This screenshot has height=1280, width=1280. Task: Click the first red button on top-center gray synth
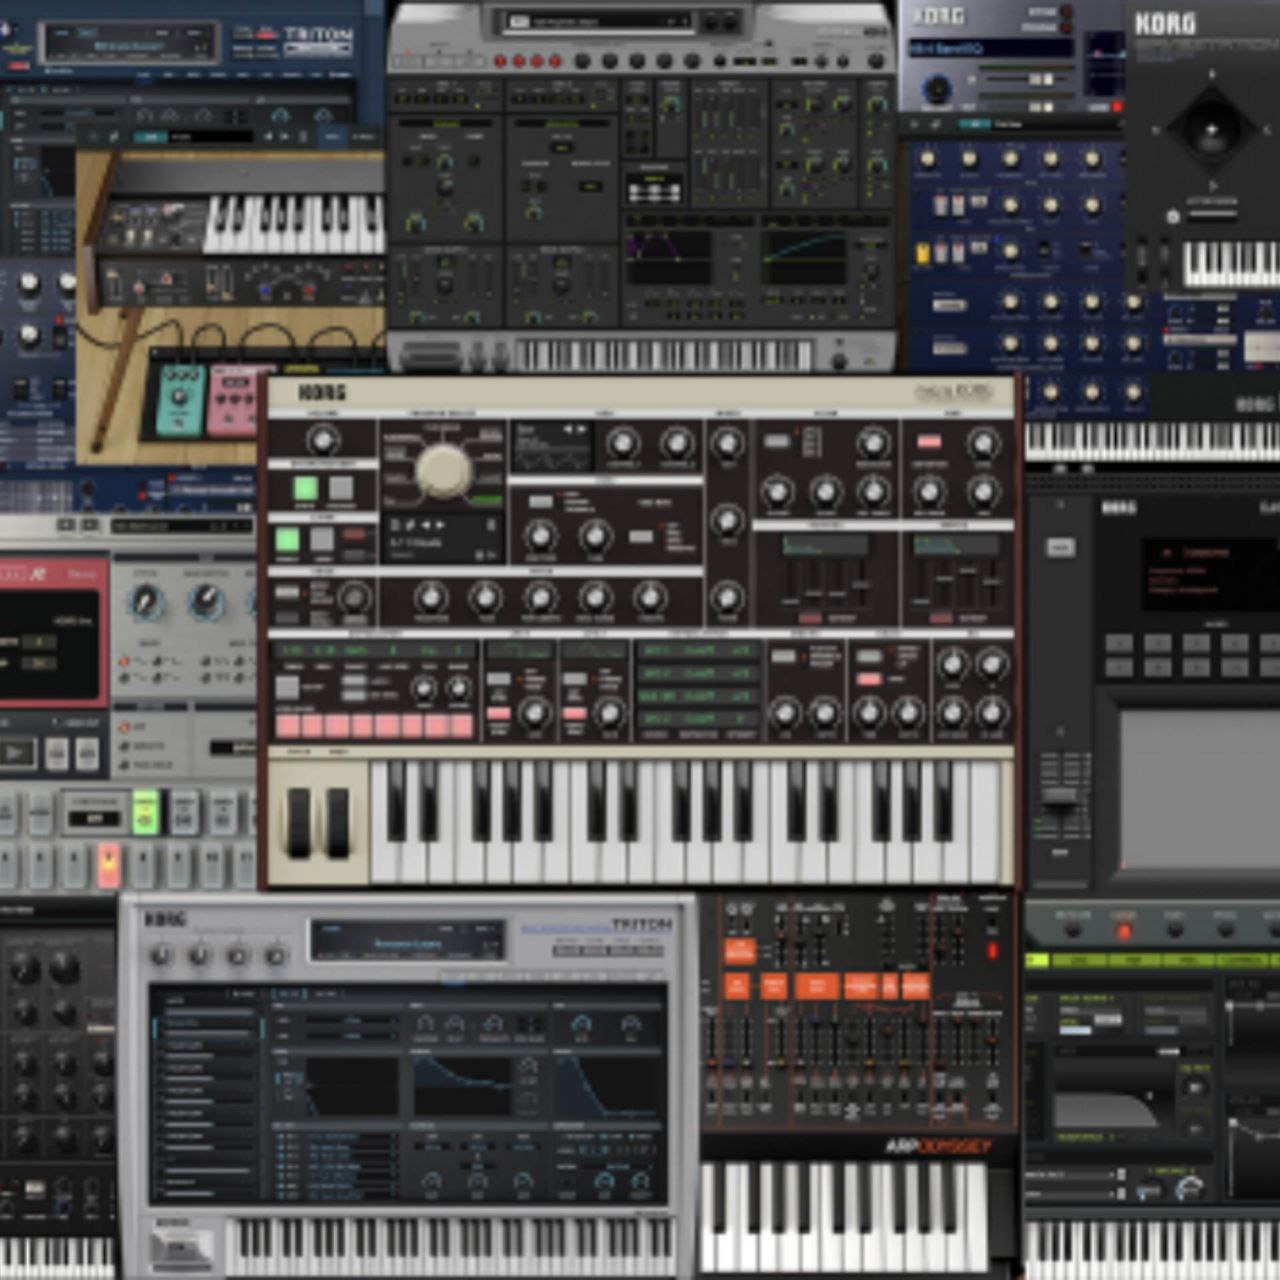[499, 60]
